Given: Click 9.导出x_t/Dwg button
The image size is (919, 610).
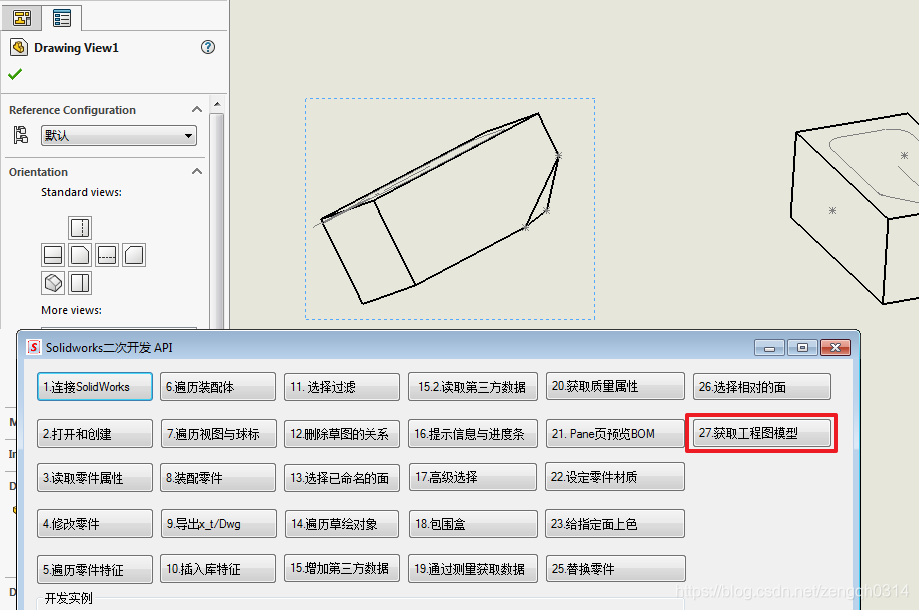Looking at the screenshot, I should [x=218, y=523].
